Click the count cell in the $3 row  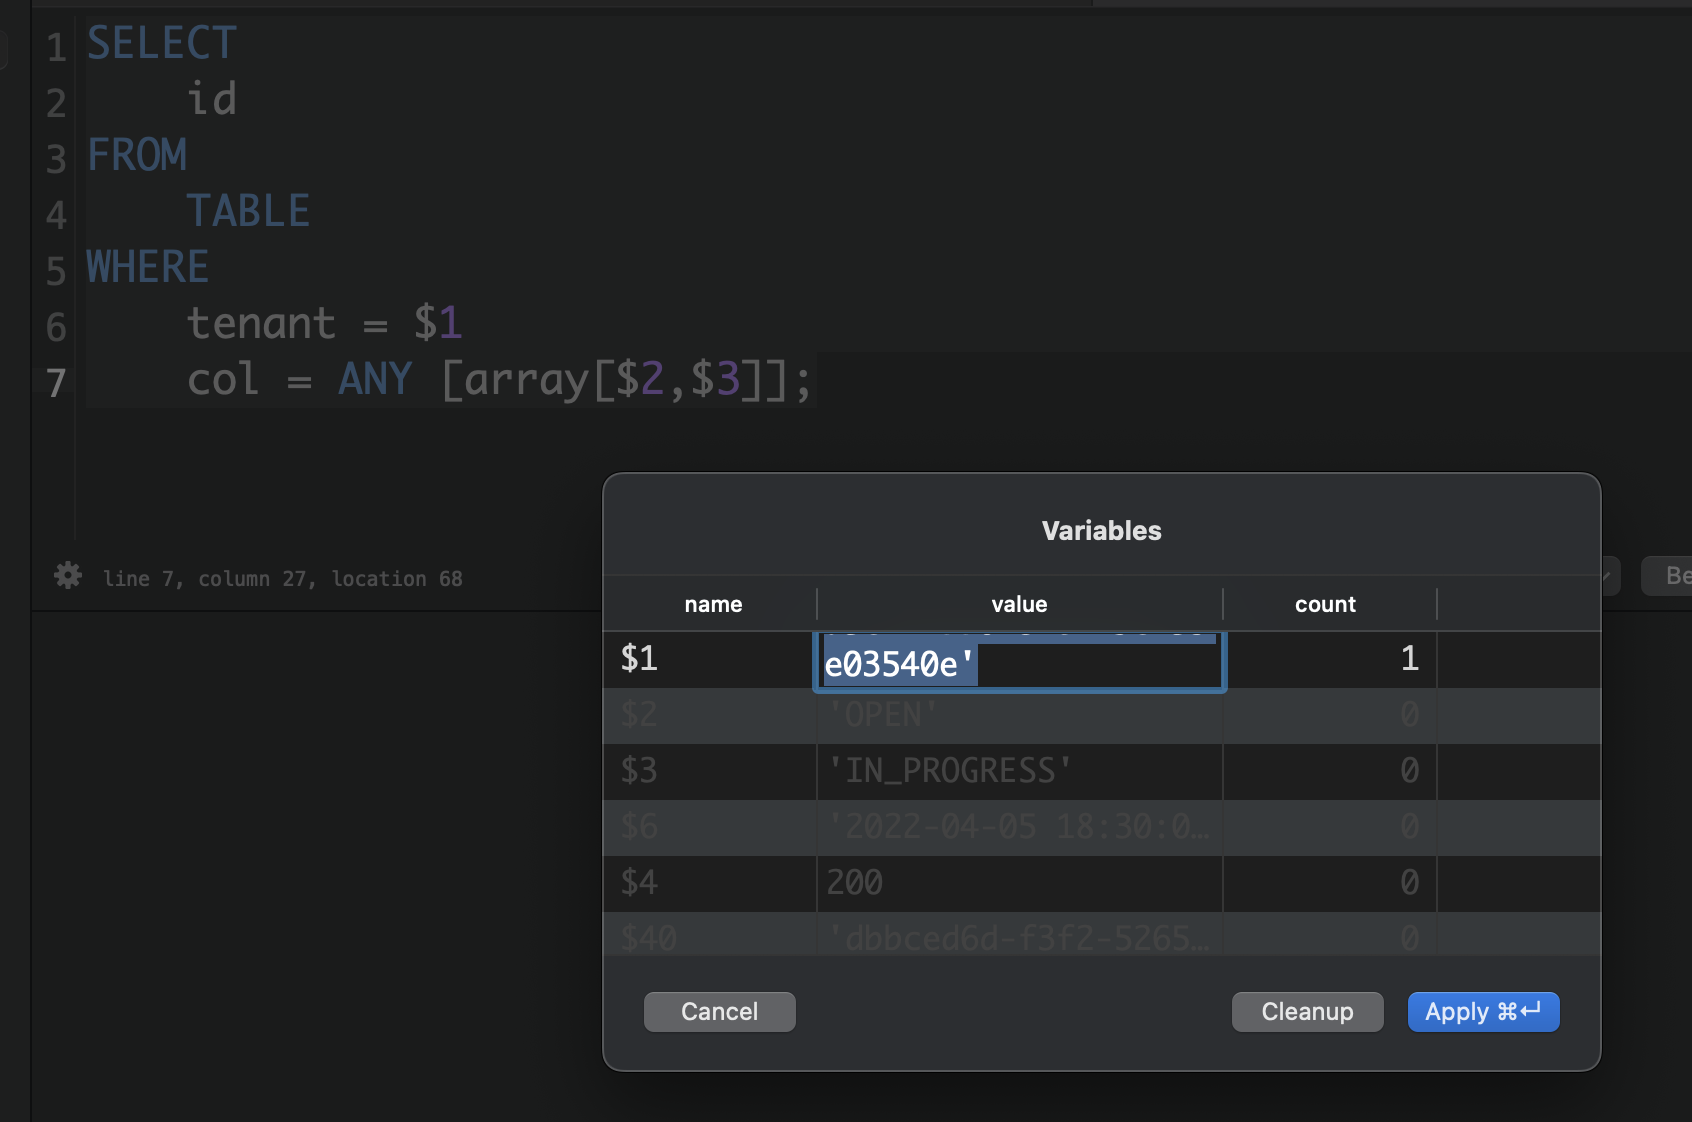tap(1330, 771)
